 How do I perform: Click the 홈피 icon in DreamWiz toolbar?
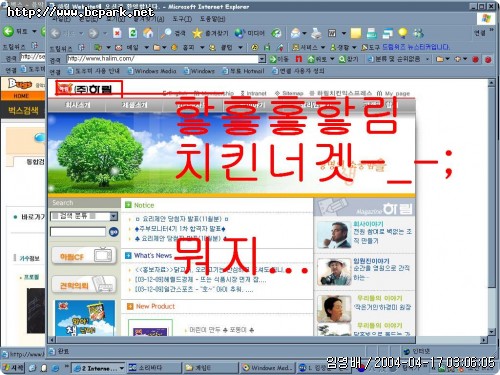pyautogui.click(x=174, y=48)
